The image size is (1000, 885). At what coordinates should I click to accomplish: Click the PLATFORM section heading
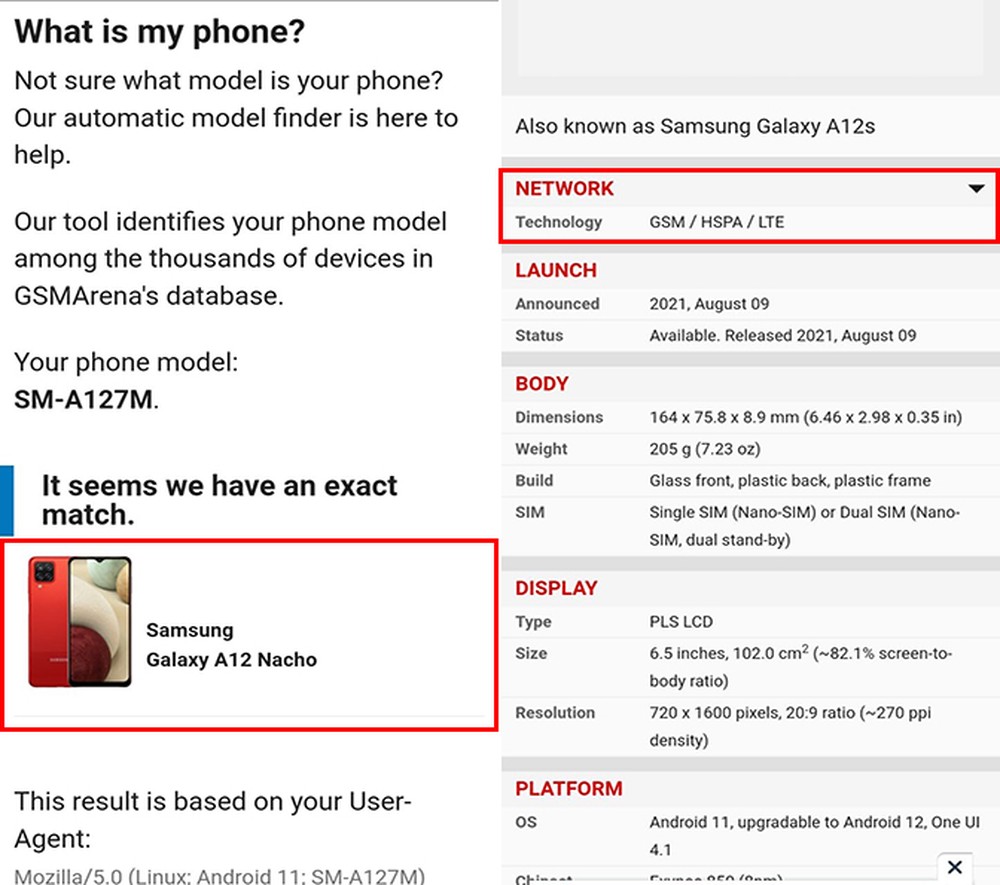point(569,789)
